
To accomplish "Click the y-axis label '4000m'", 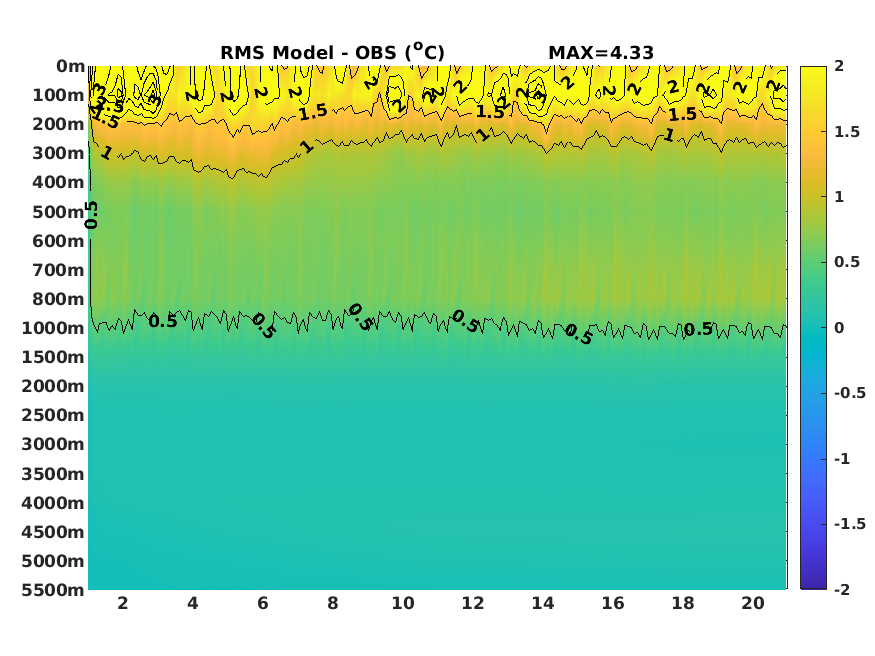I will click(x=53, y=503).
